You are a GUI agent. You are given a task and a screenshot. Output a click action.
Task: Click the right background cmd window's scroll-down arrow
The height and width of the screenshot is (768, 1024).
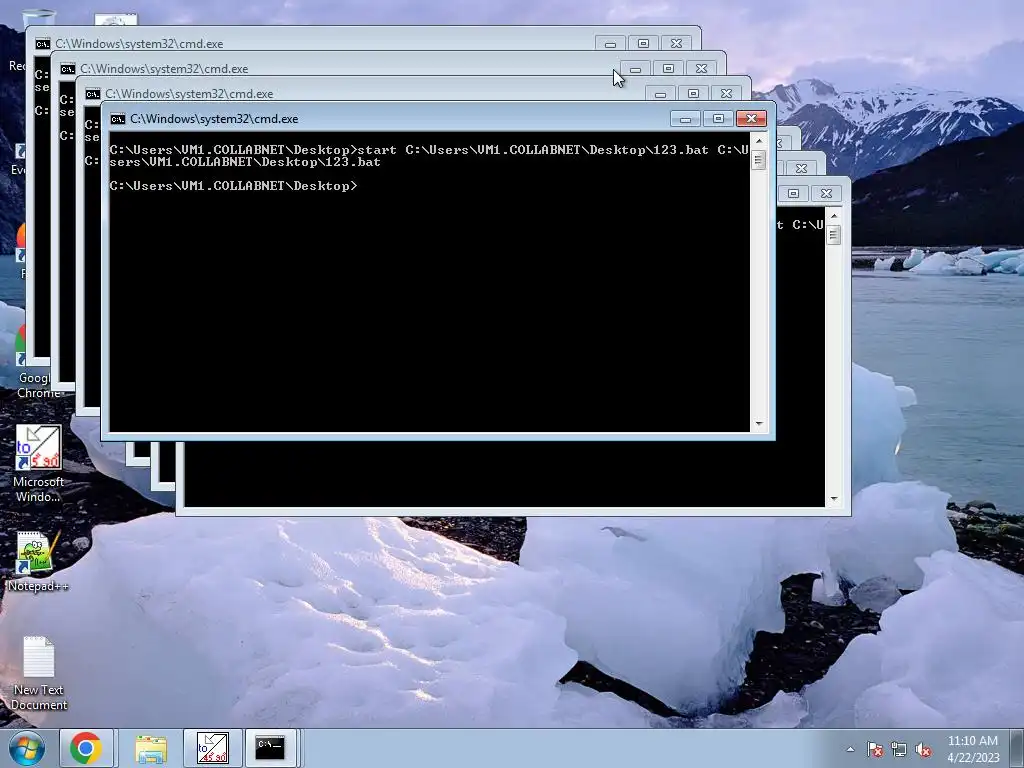tap(833, 499)
